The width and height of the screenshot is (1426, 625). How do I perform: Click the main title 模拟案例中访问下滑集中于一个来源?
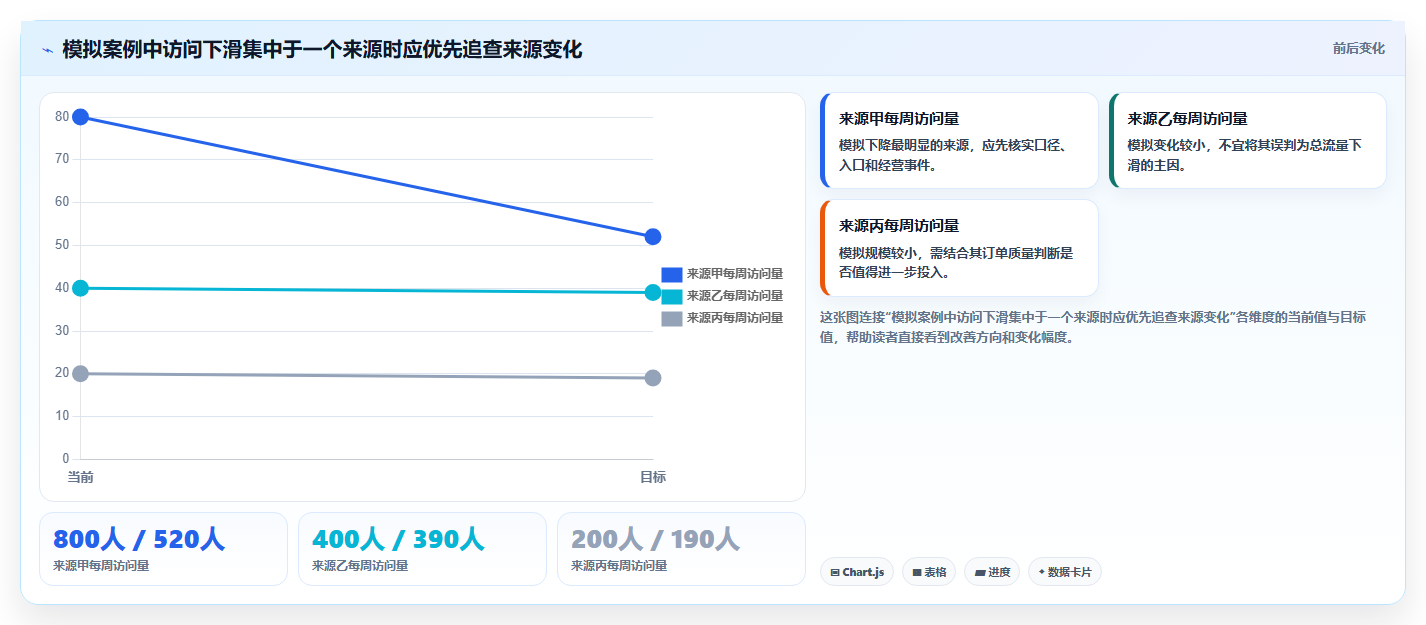[322, 49]
